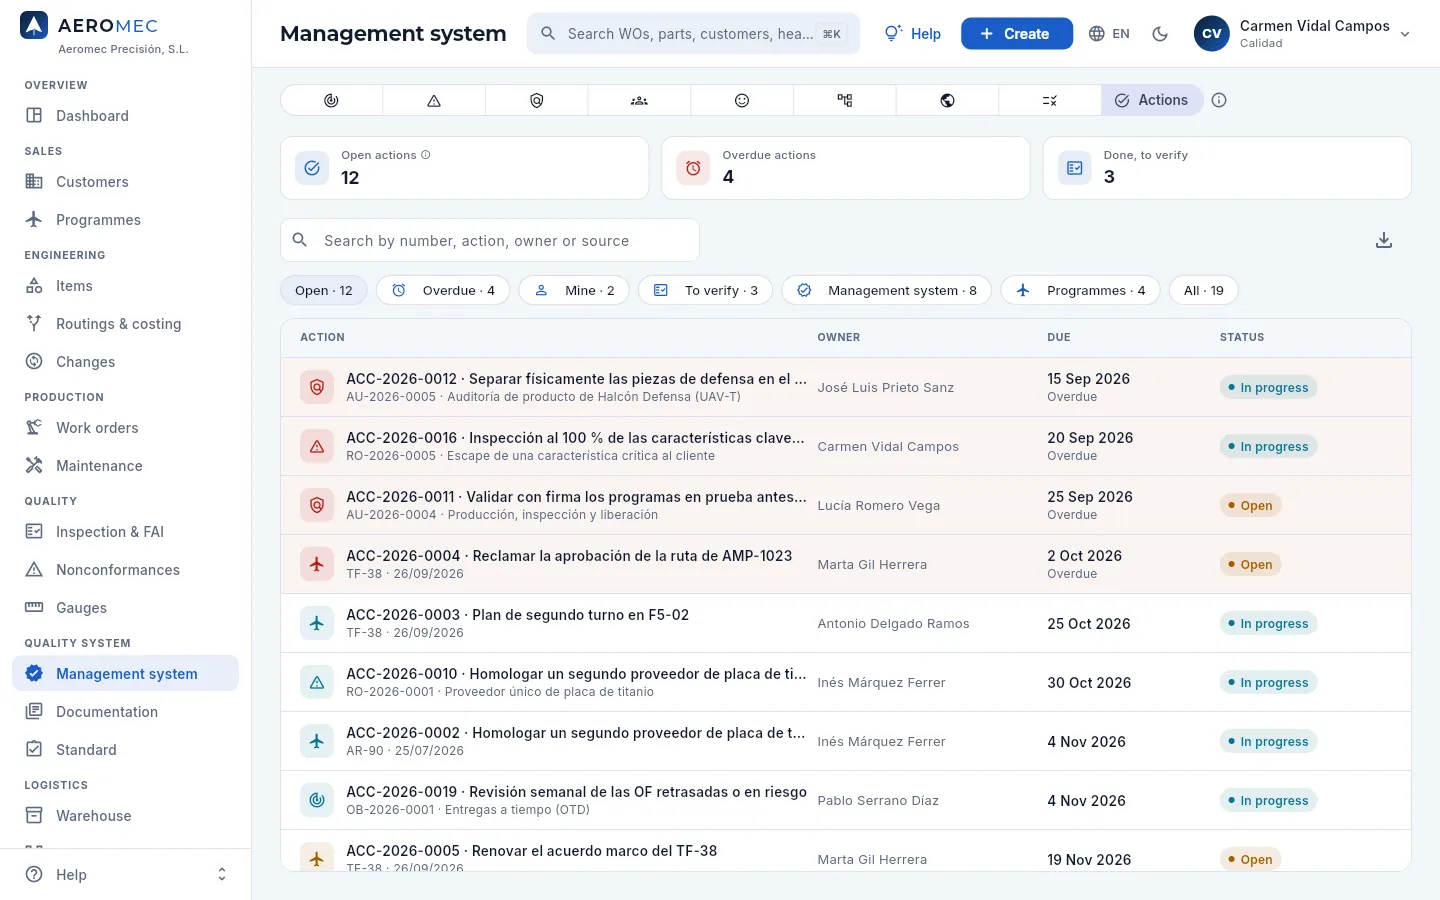Click the shield icon for ACC-2026-0012
Viewport: 1440px width, 900px height.
pos(317,387)
